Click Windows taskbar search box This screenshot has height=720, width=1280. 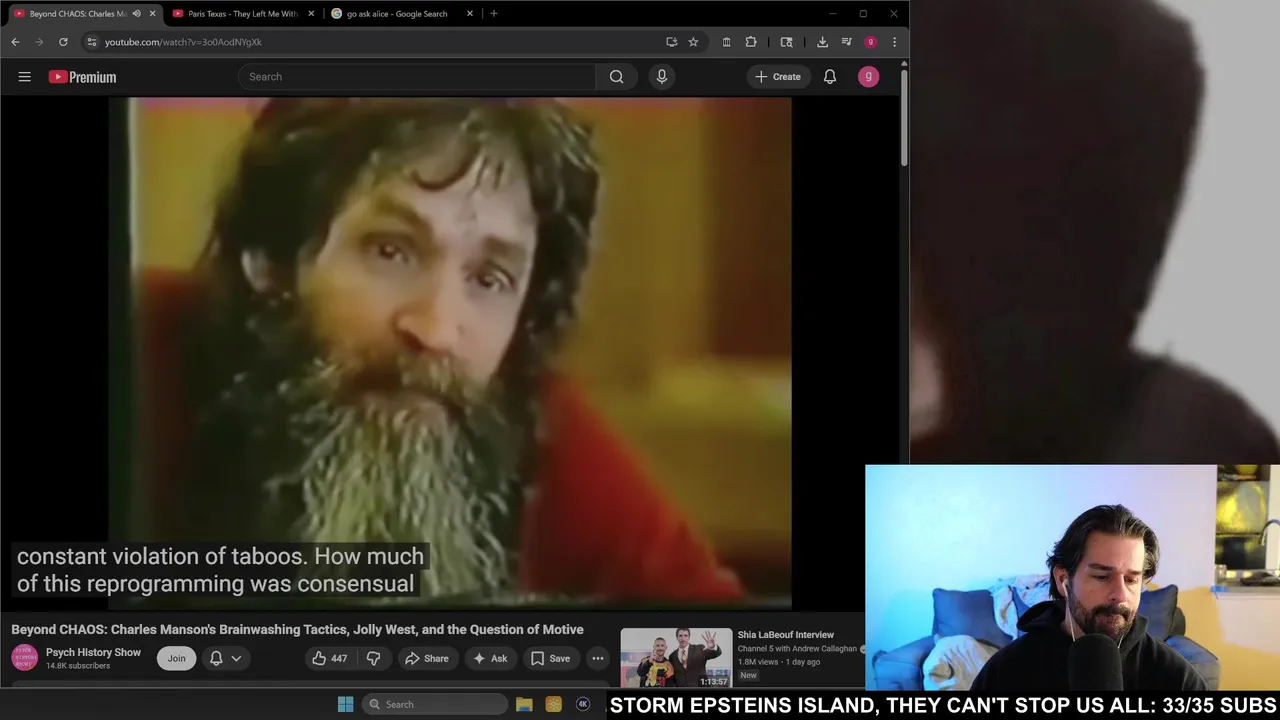433,704
